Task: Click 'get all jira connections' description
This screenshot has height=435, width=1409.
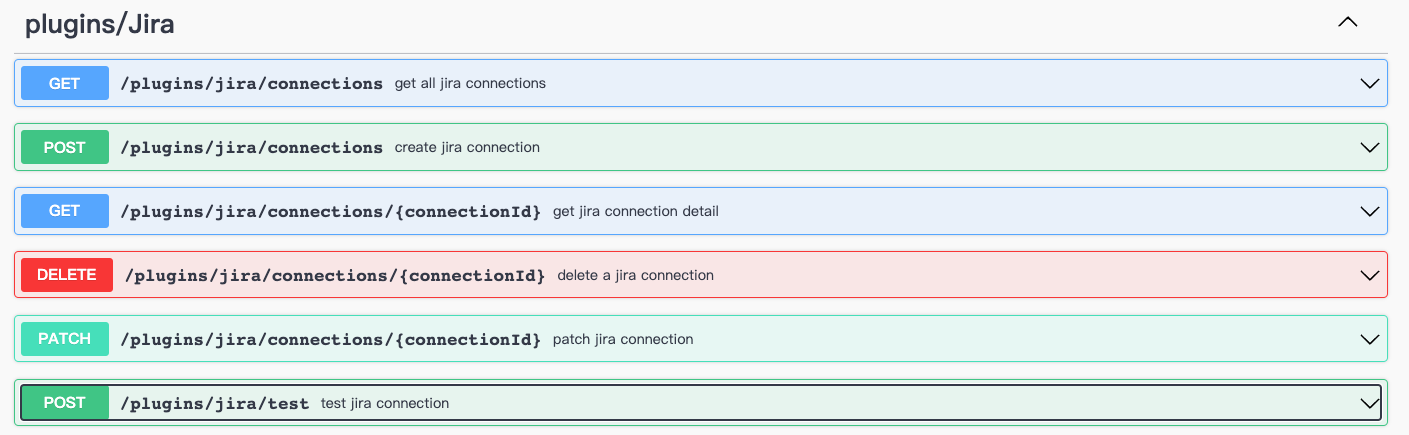Action: pyautogui.click(x=470, y=83)
